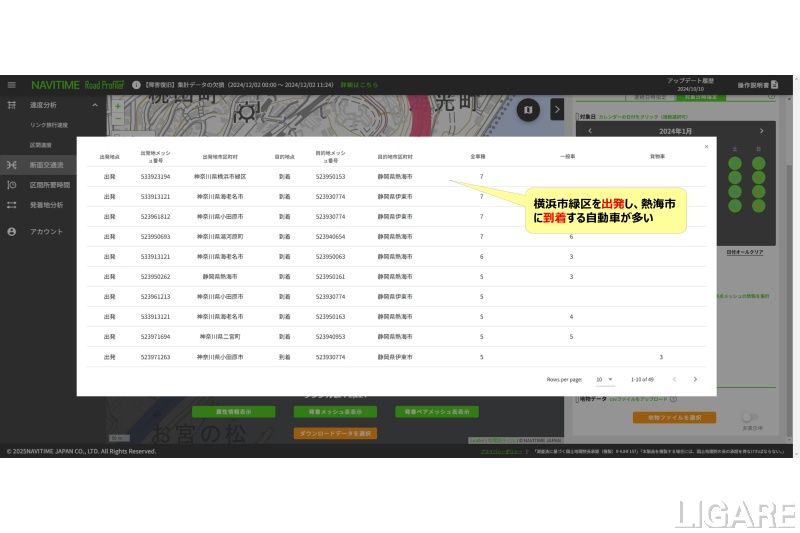
Task: Open リンク旅行速度 submenu item
Action: [48, 125]
